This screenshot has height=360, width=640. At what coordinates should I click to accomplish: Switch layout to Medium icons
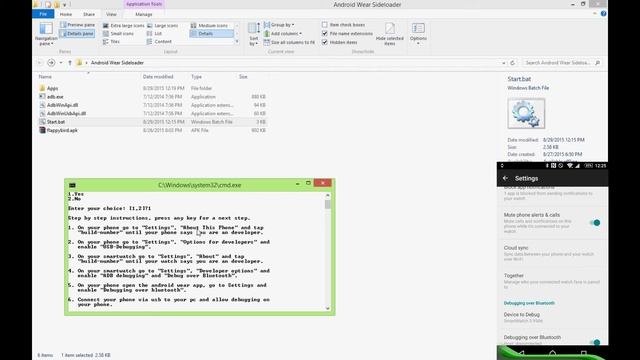tap(209, 25)
